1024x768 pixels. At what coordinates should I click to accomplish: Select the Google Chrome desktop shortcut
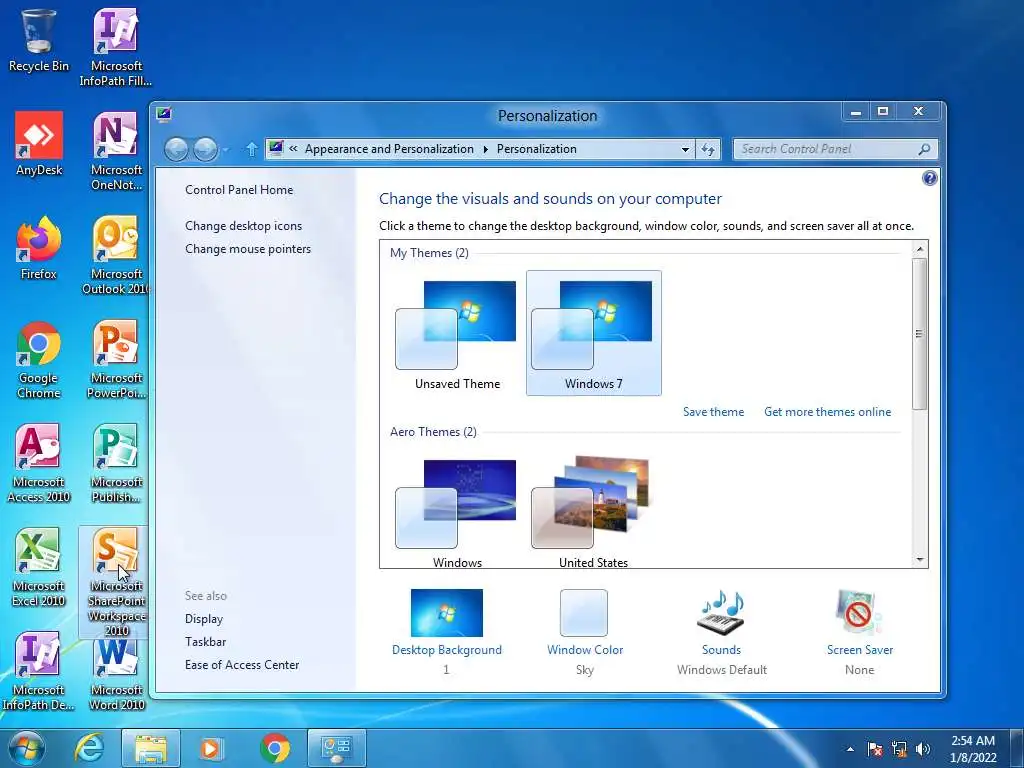tap(39, 360)
